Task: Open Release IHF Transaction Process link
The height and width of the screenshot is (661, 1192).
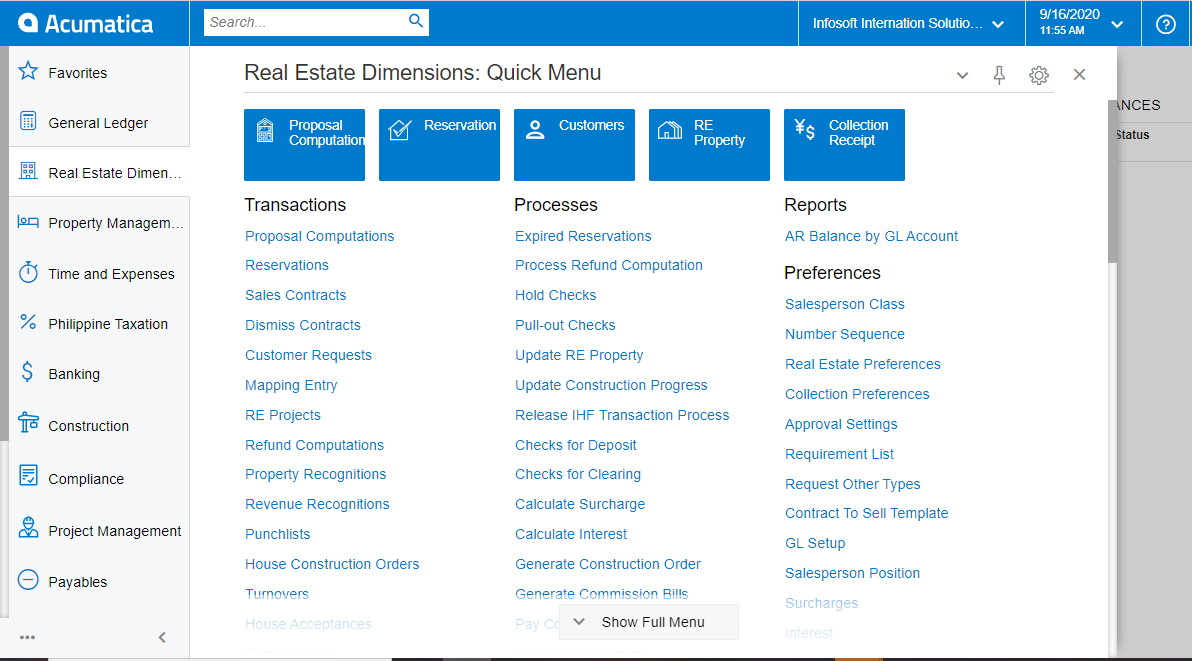Action: click(622, 415)
